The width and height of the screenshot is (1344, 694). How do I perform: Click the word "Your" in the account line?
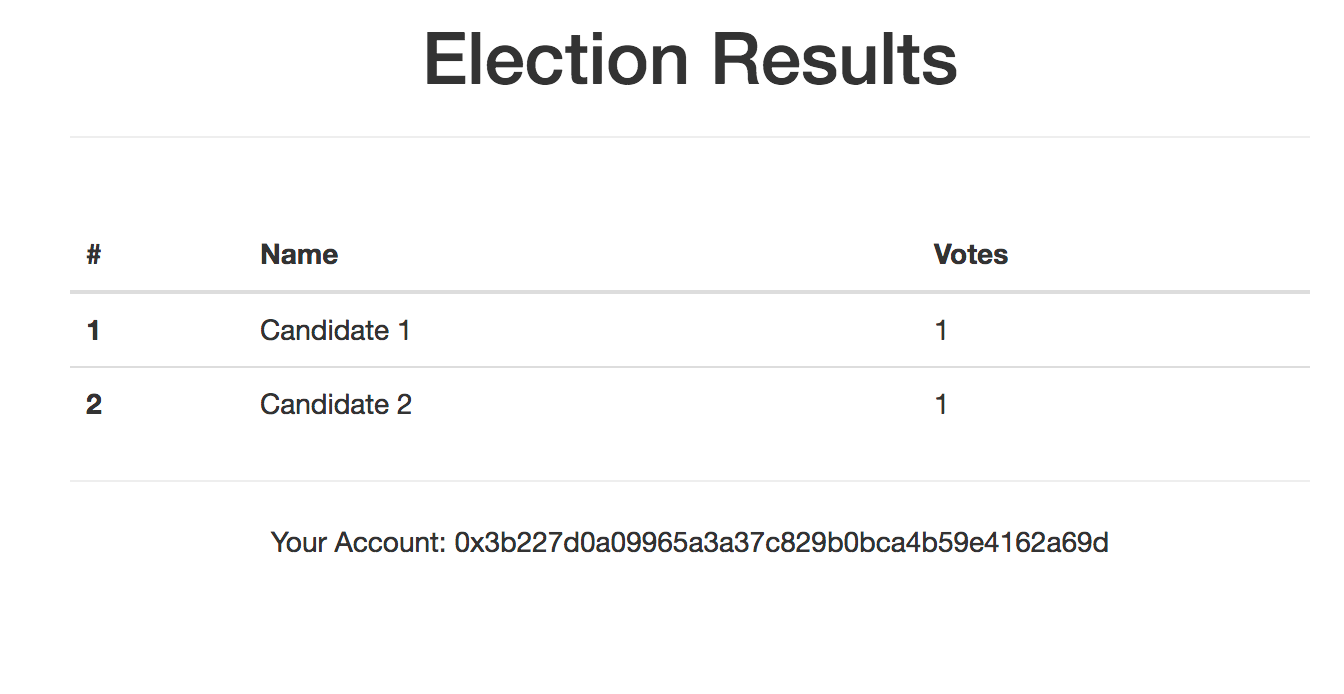[299, 543]
